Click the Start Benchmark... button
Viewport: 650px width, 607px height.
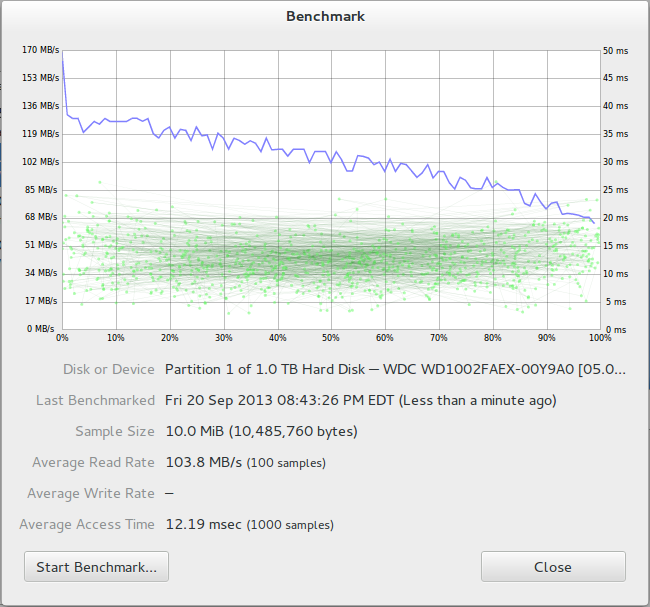[96, 566]
